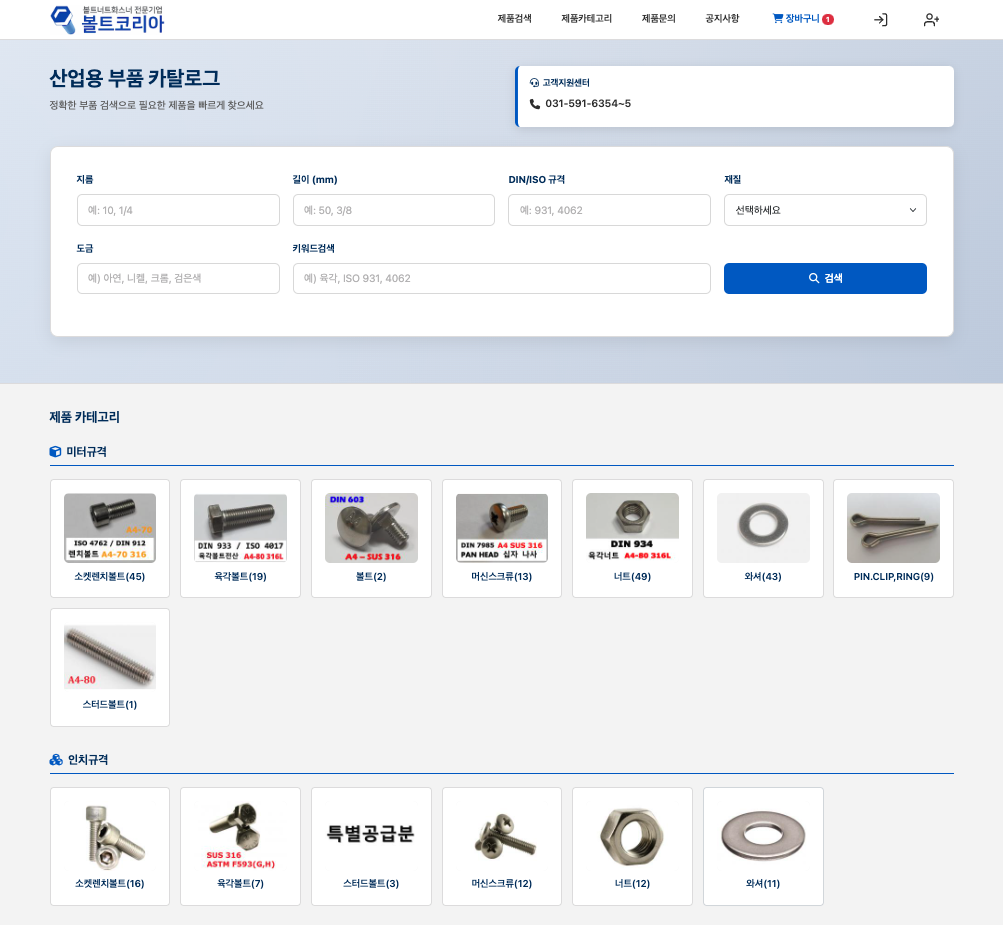
Task: Click the phone icon by 031-591-6354~5
Action: [535, 104]
